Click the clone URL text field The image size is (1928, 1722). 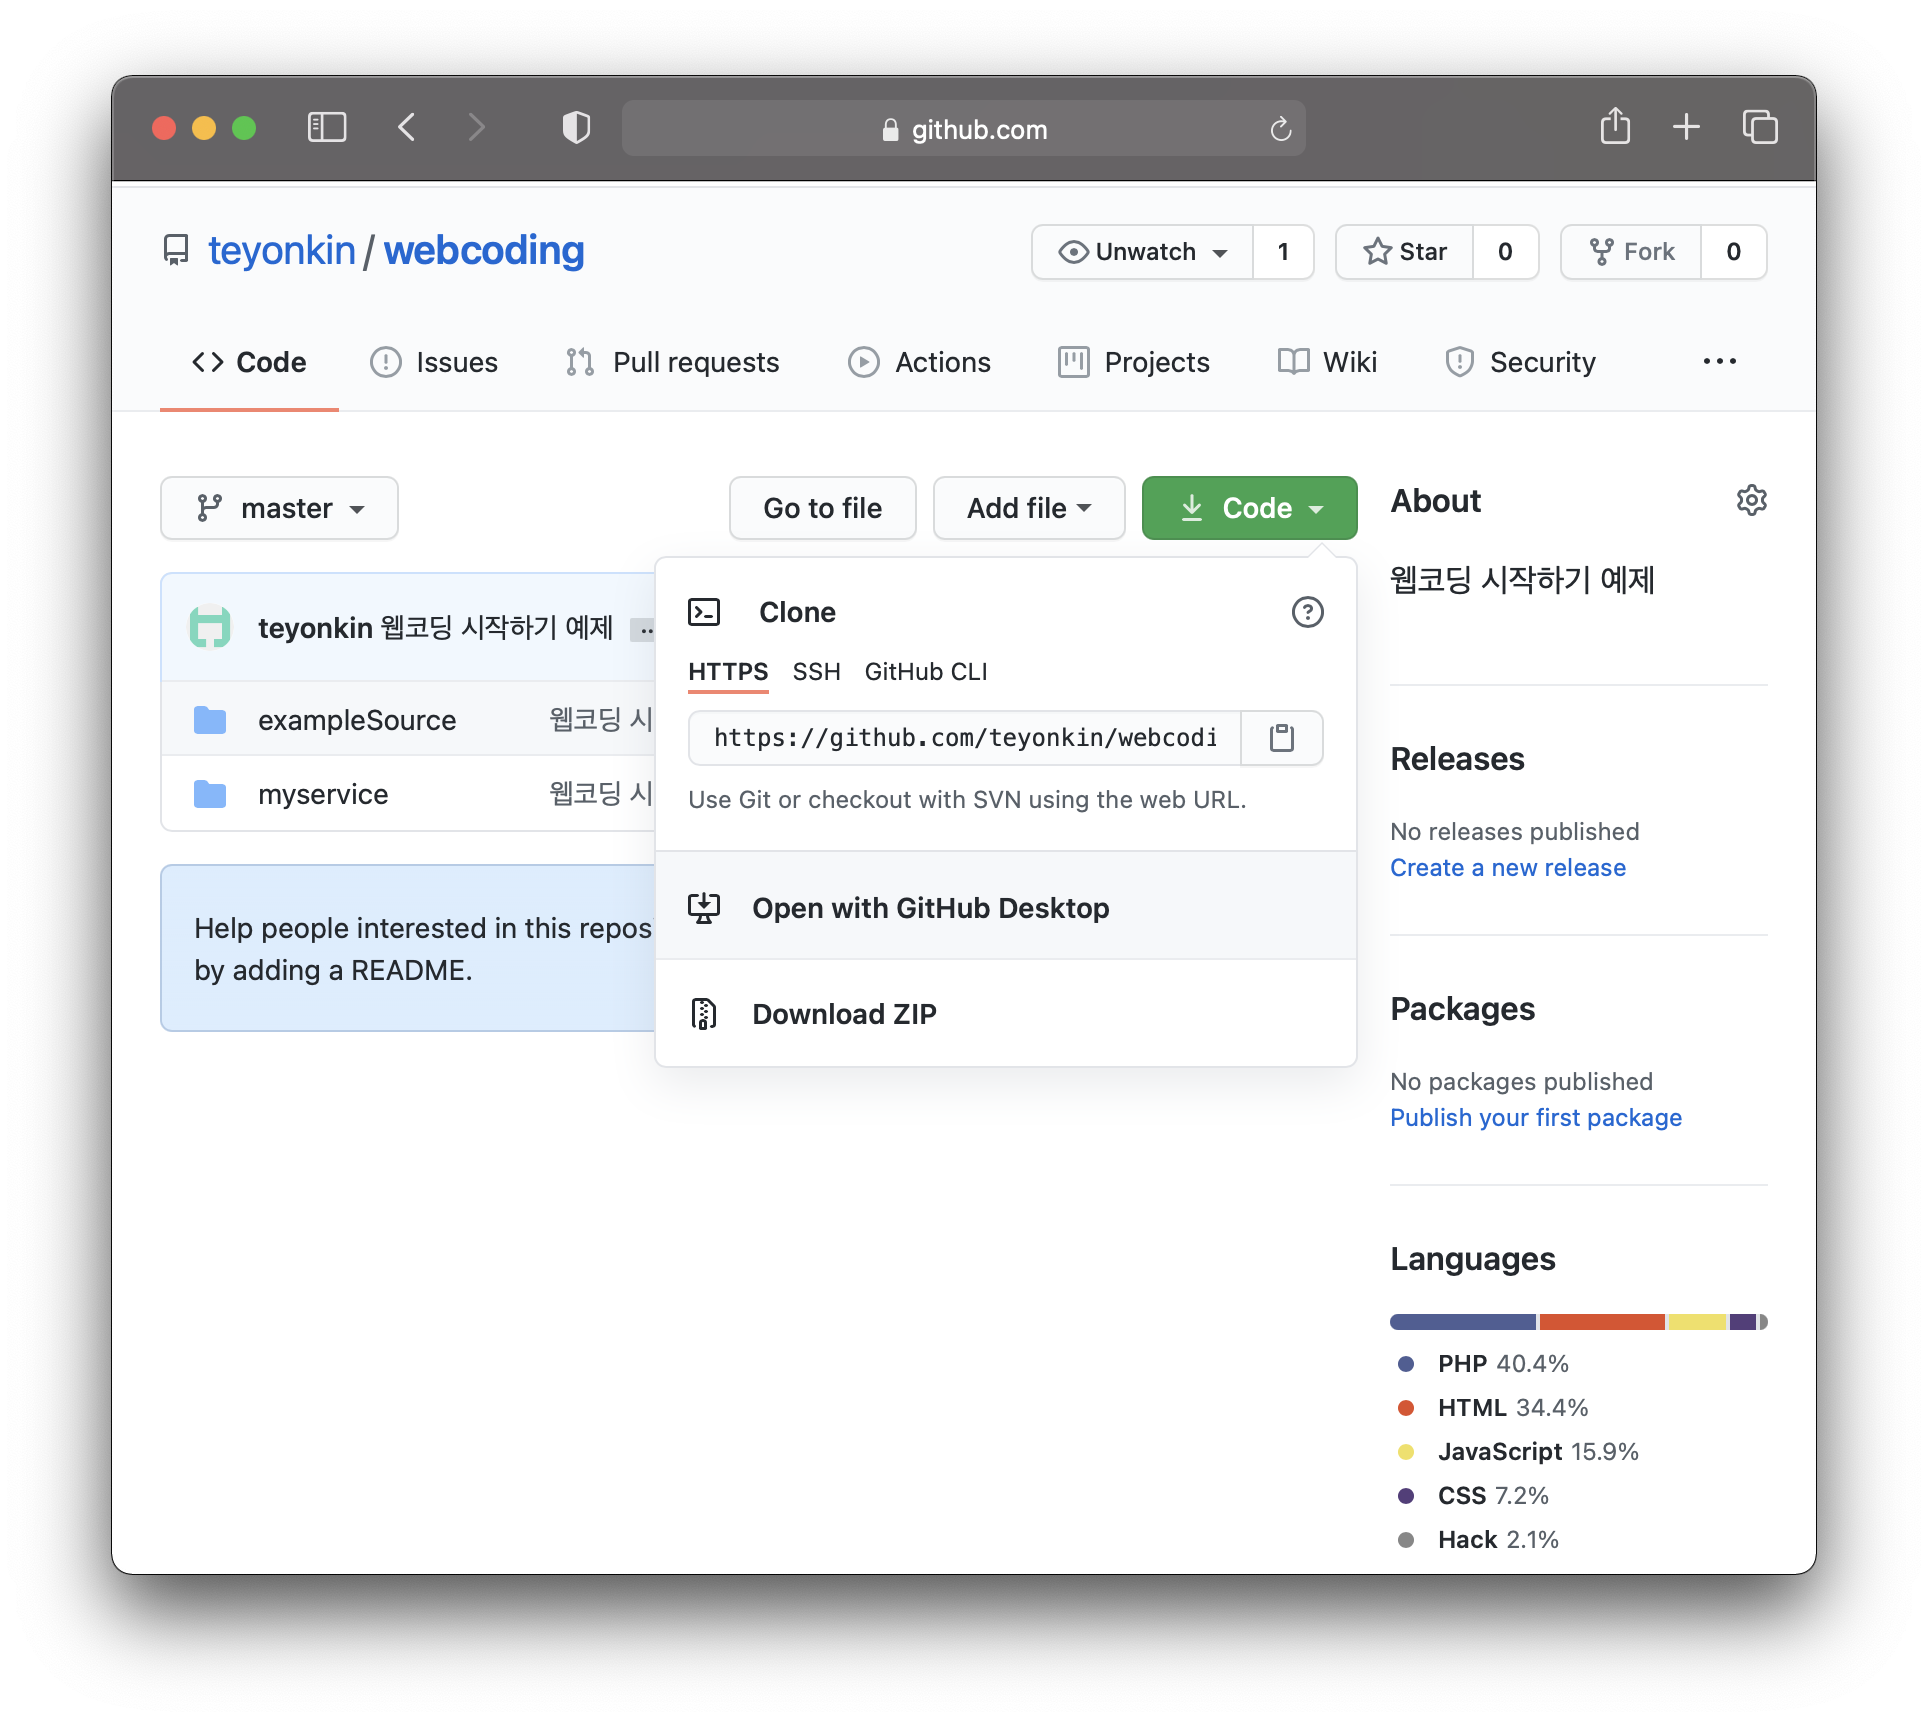pos(965,738)
